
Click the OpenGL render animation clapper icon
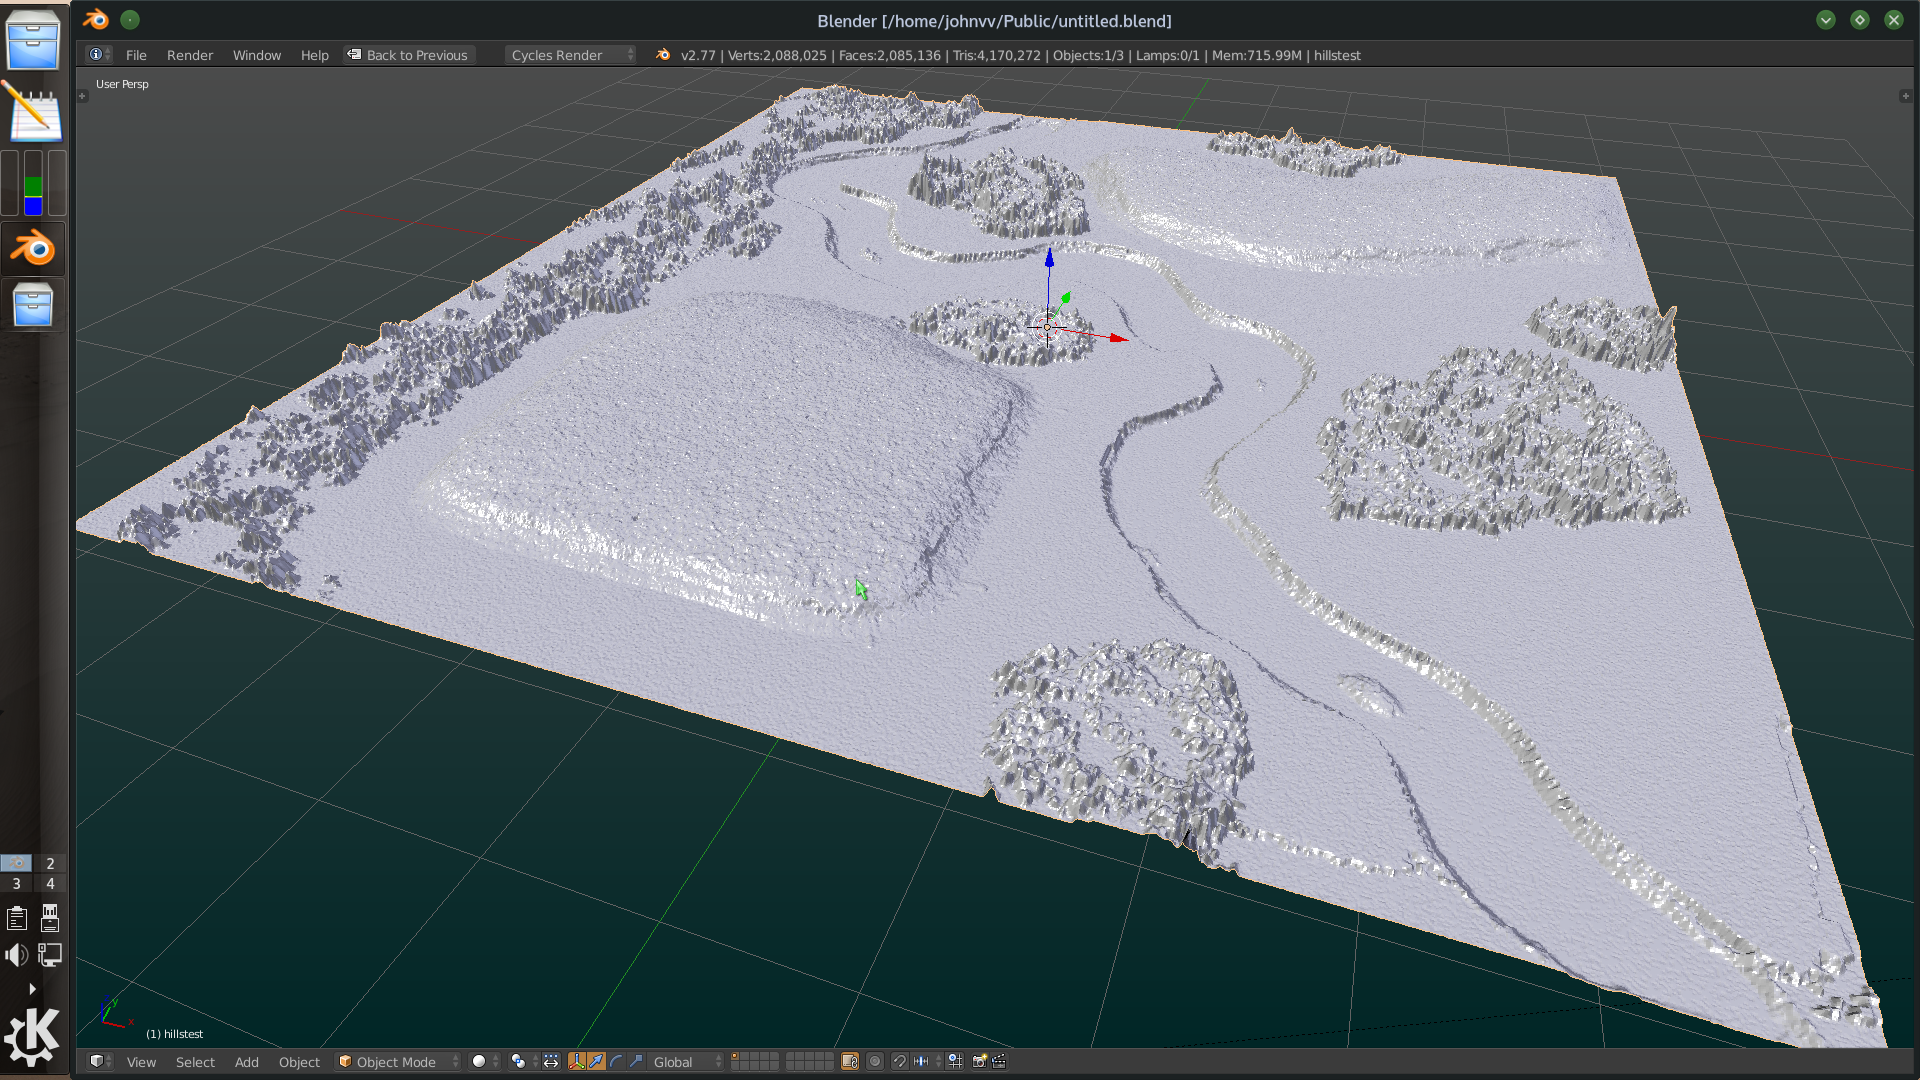(999, 1061)
